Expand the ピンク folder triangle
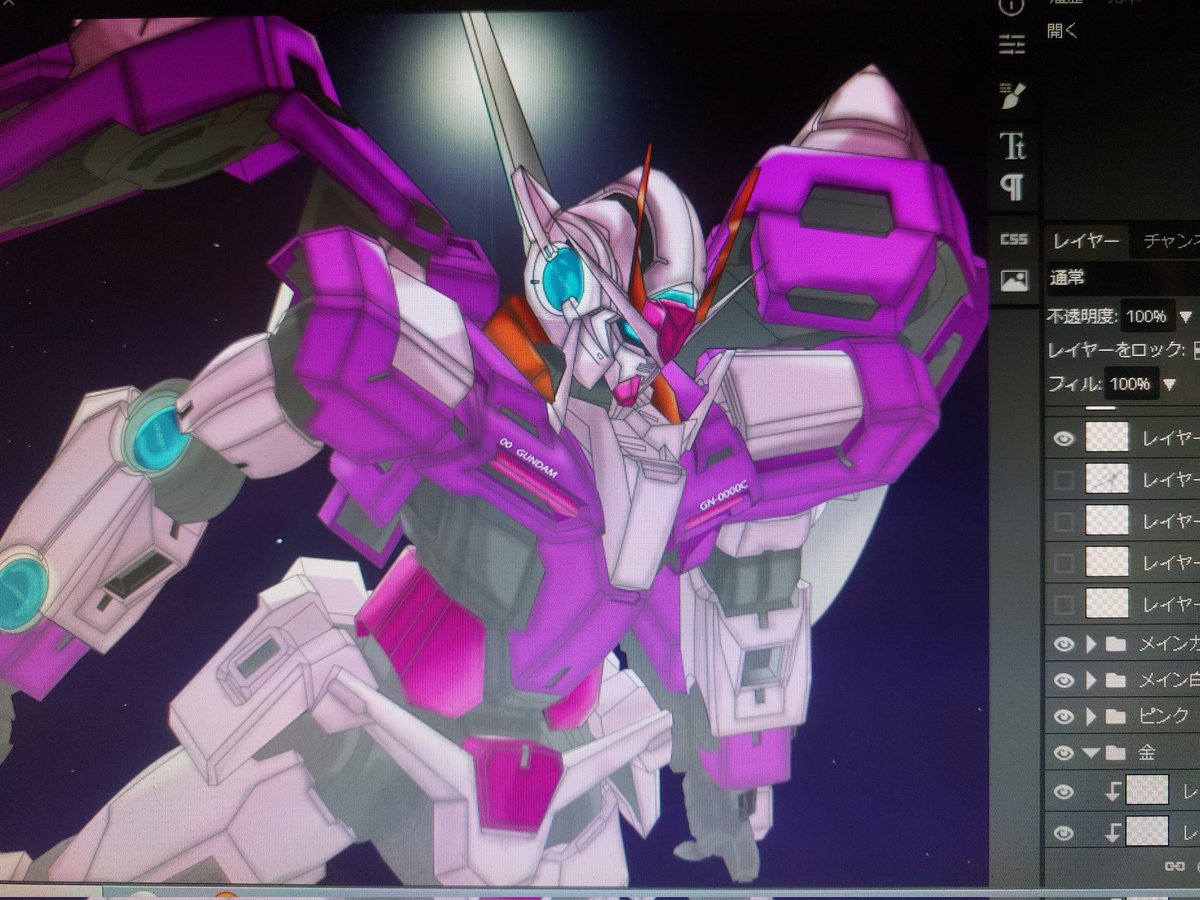Image resolution: width=1200 pixels, height=900 pixels. [1091, 717]
